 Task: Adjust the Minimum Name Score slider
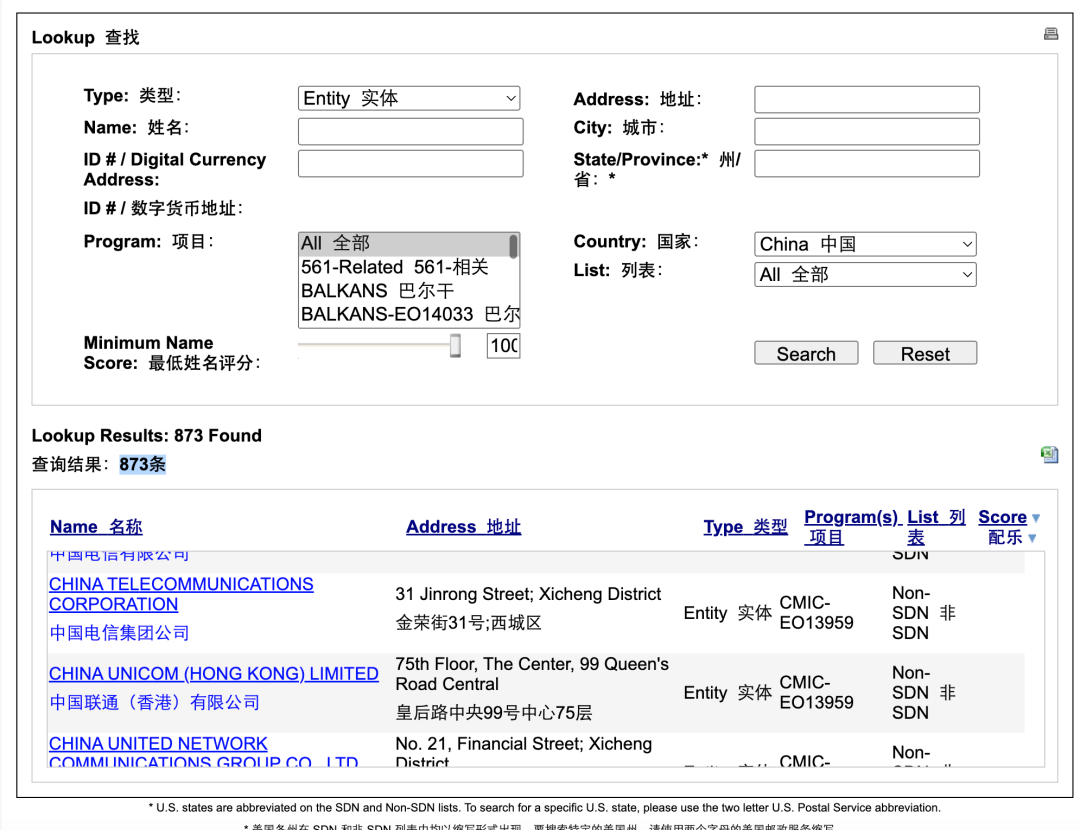pos(456,345)
